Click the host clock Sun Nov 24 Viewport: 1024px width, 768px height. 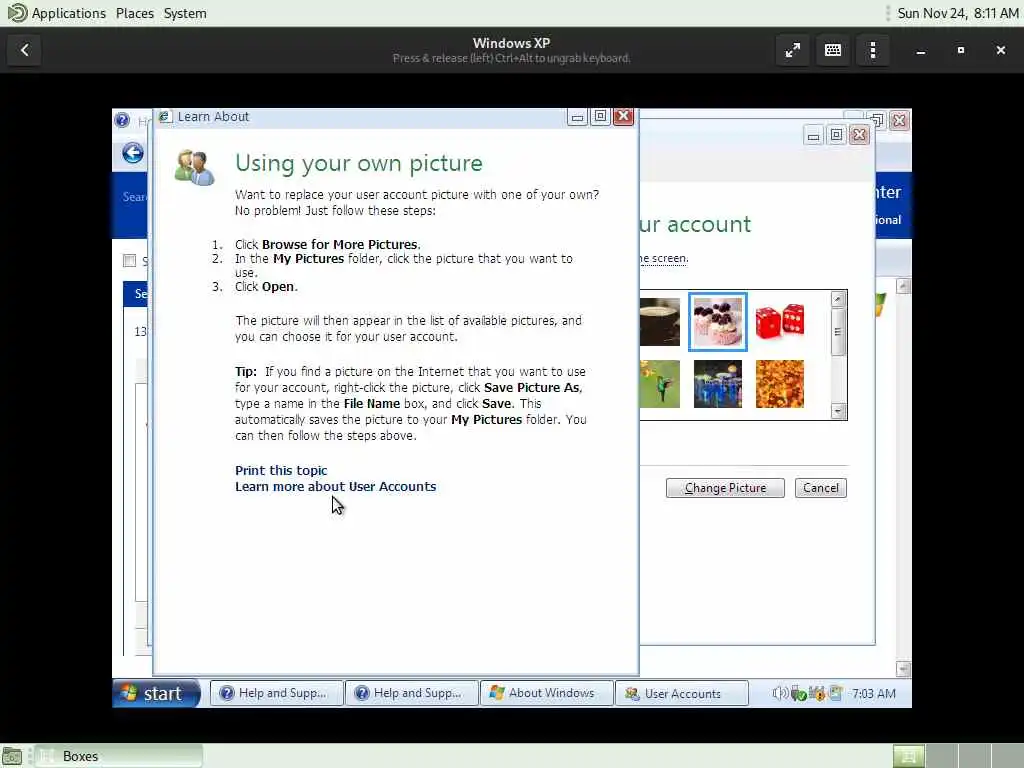click(x=957, y=13)
